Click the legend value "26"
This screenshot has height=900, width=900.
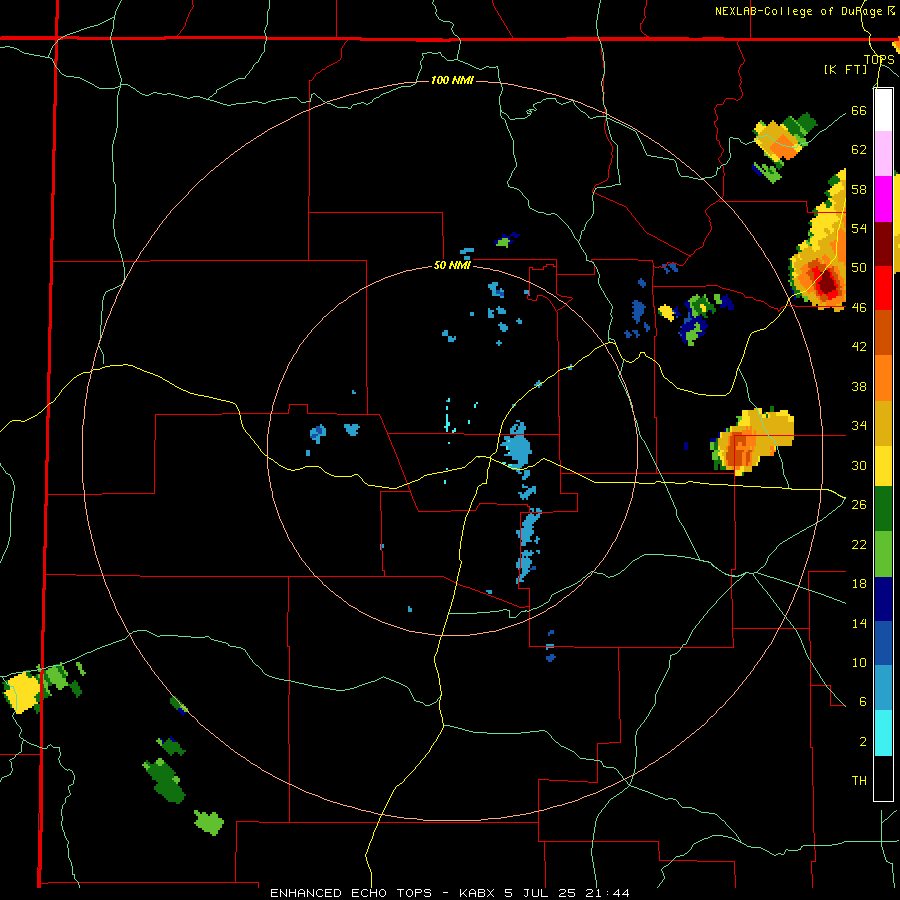[859, 505]
